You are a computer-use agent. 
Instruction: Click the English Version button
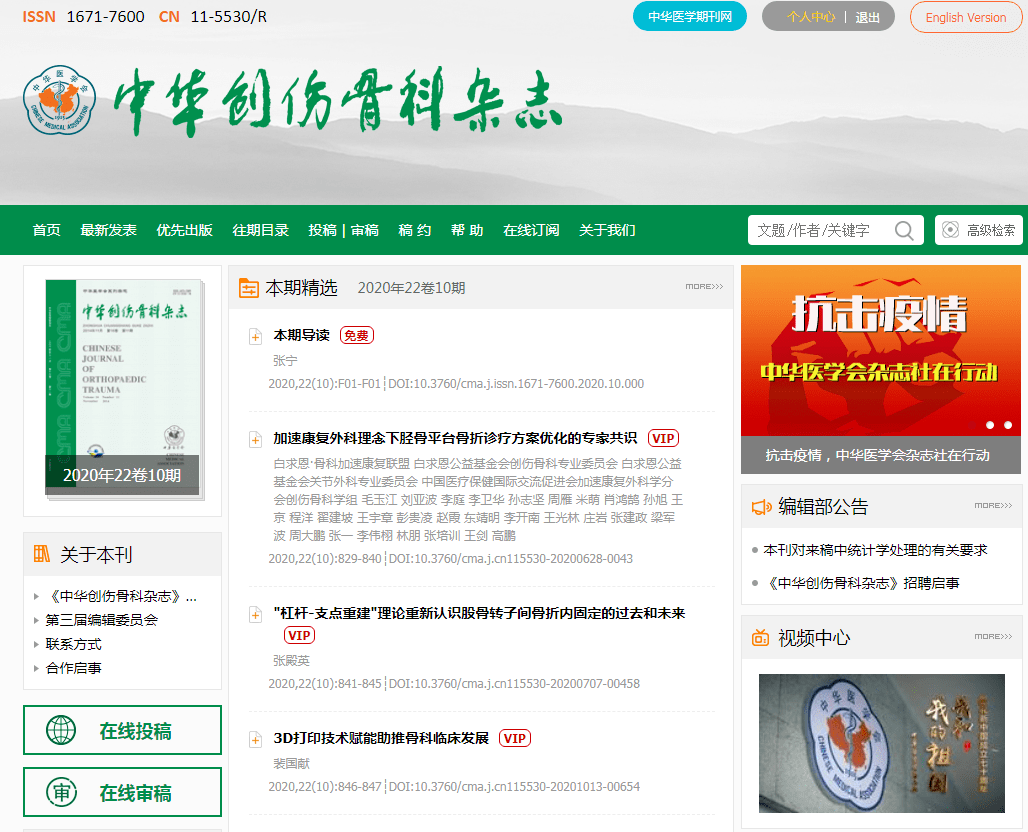(965, 17)
